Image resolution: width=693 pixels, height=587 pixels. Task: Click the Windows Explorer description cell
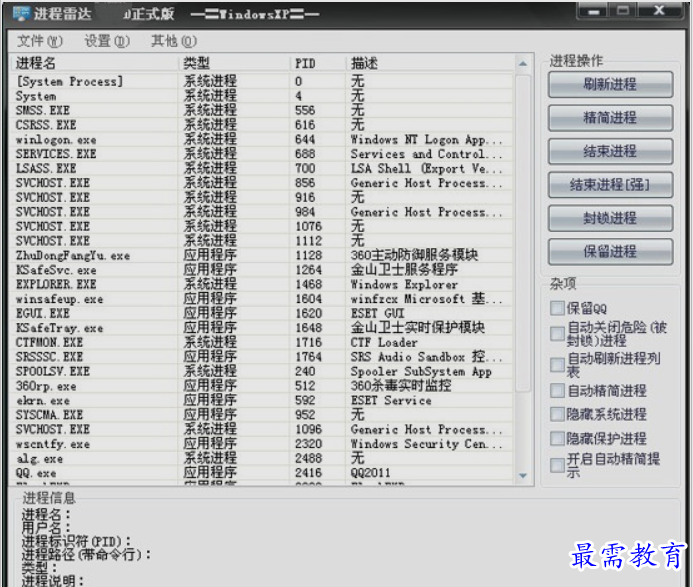(x=404, y=284)
